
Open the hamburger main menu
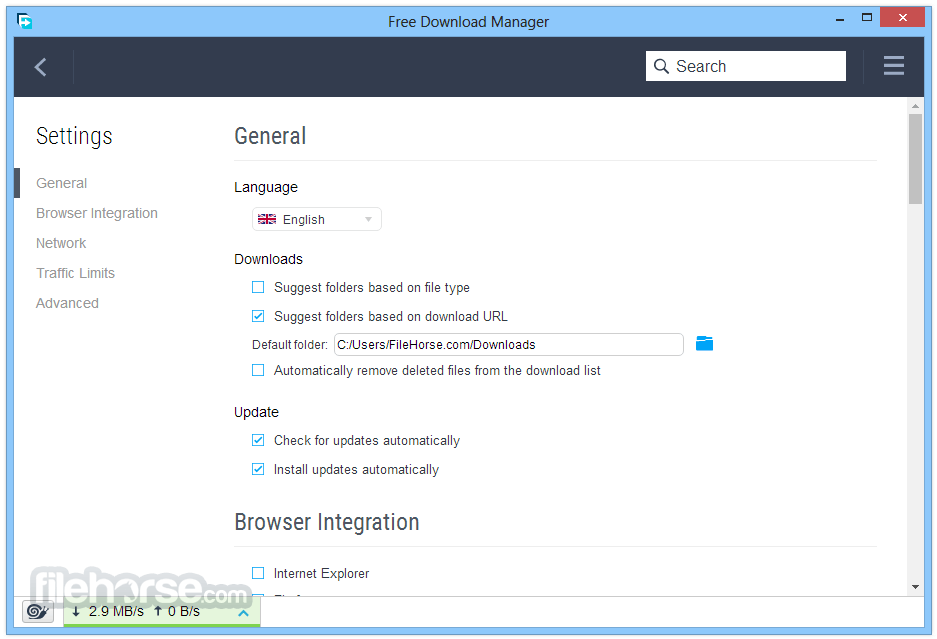point(893,66)
